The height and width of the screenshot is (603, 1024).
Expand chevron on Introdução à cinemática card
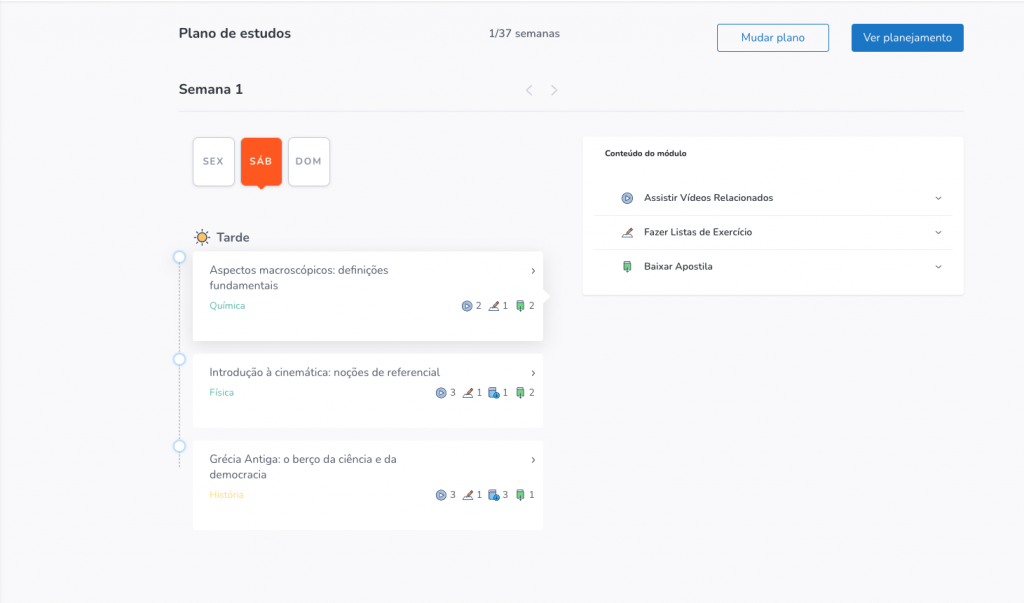pyautogui.click(x=533, y=373)
